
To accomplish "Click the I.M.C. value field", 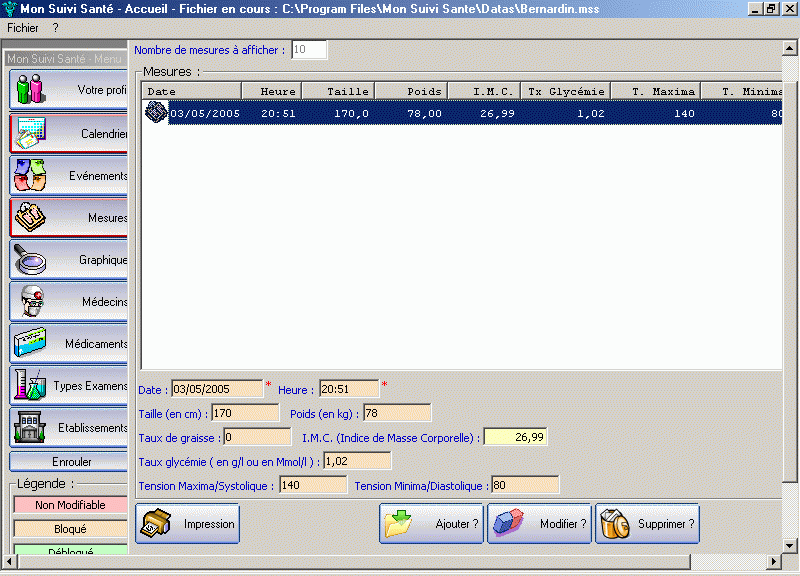I will (515, 437).
